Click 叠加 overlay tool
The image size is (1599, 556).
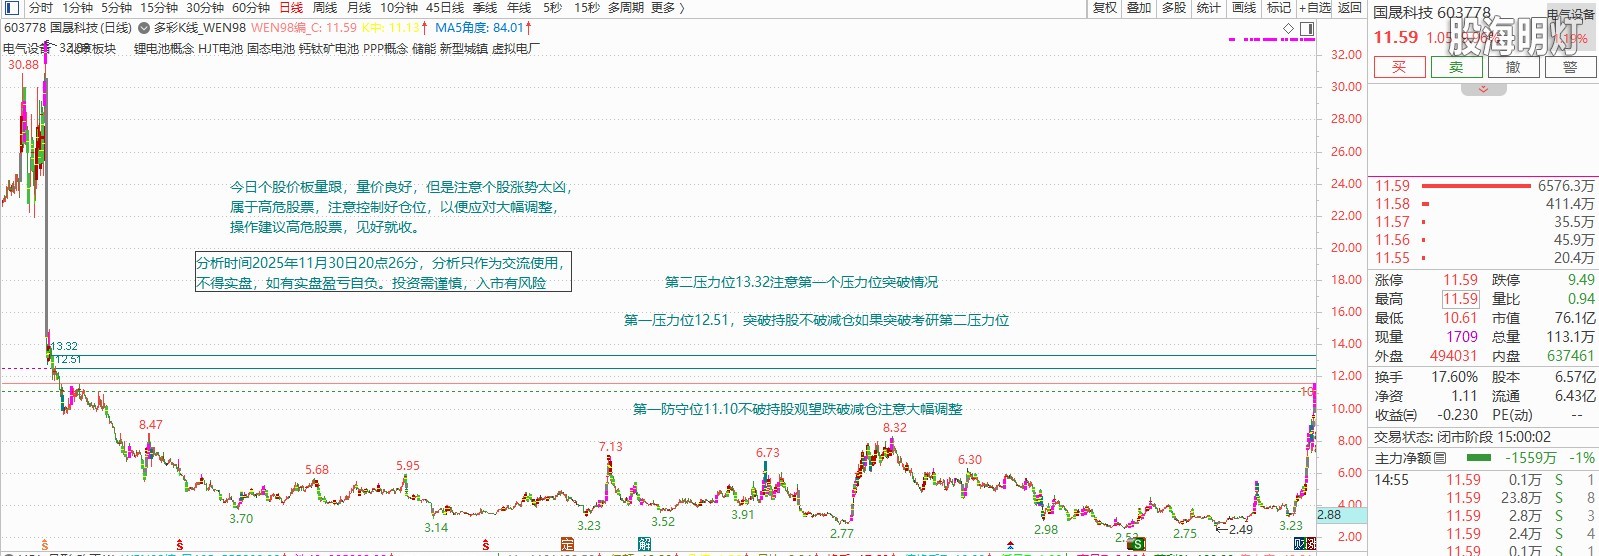point(1139,8)
